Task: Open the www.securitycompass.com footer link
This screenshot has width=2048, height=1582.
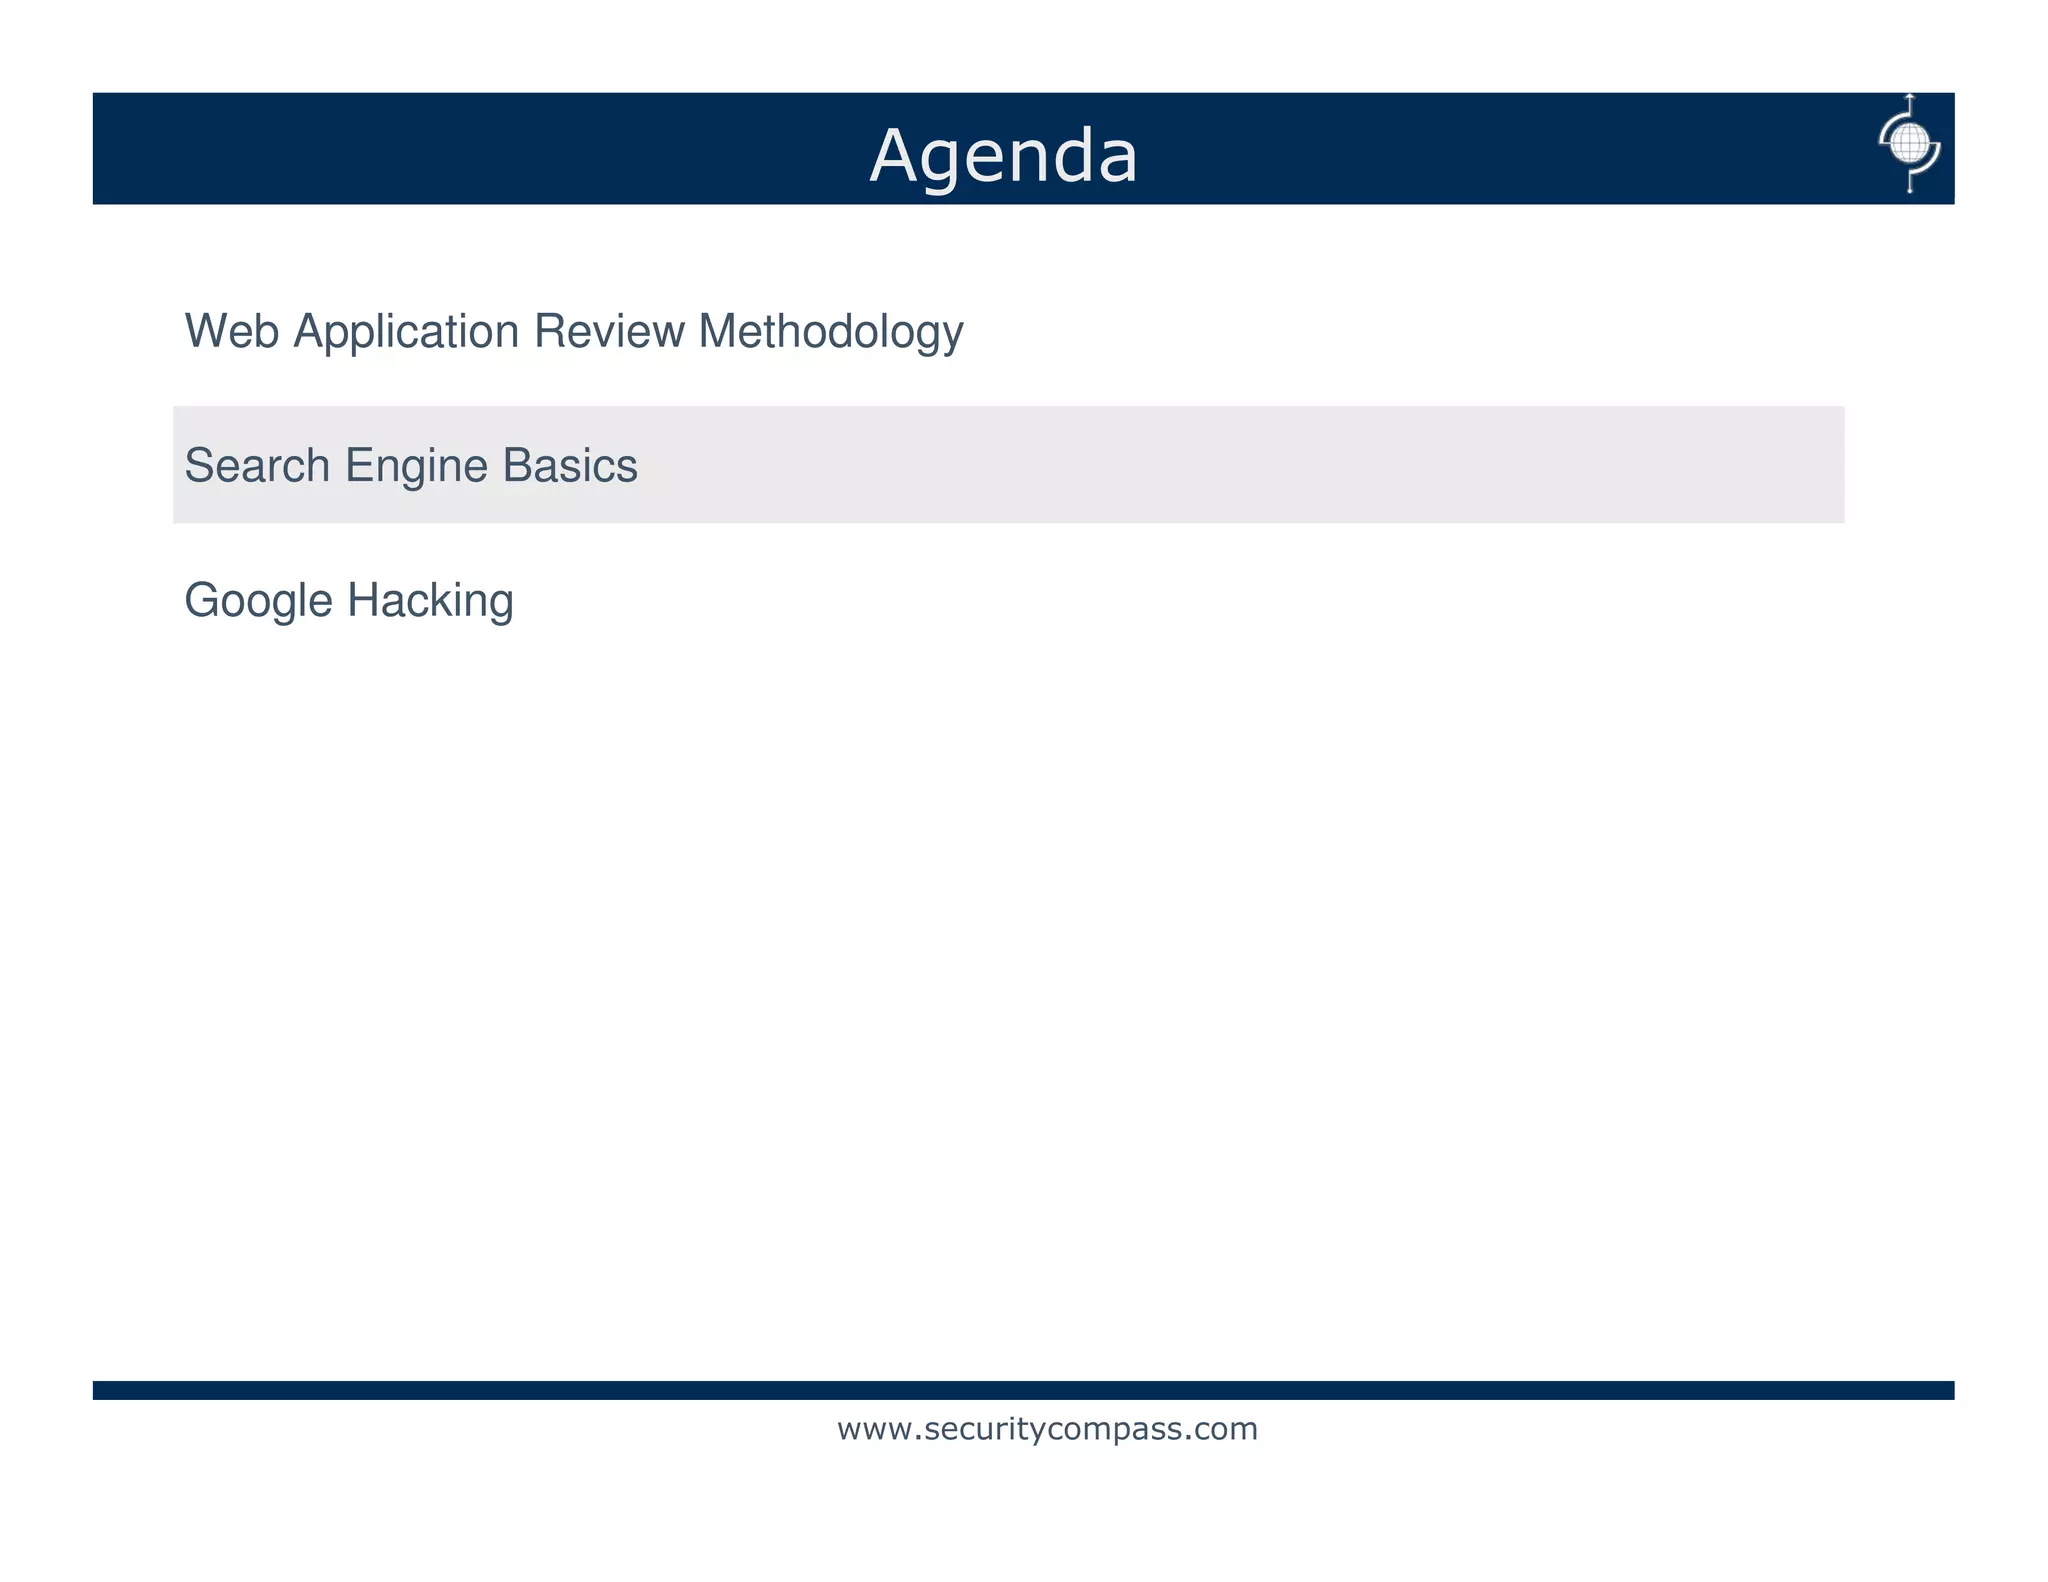Action: [1047, 1429]
